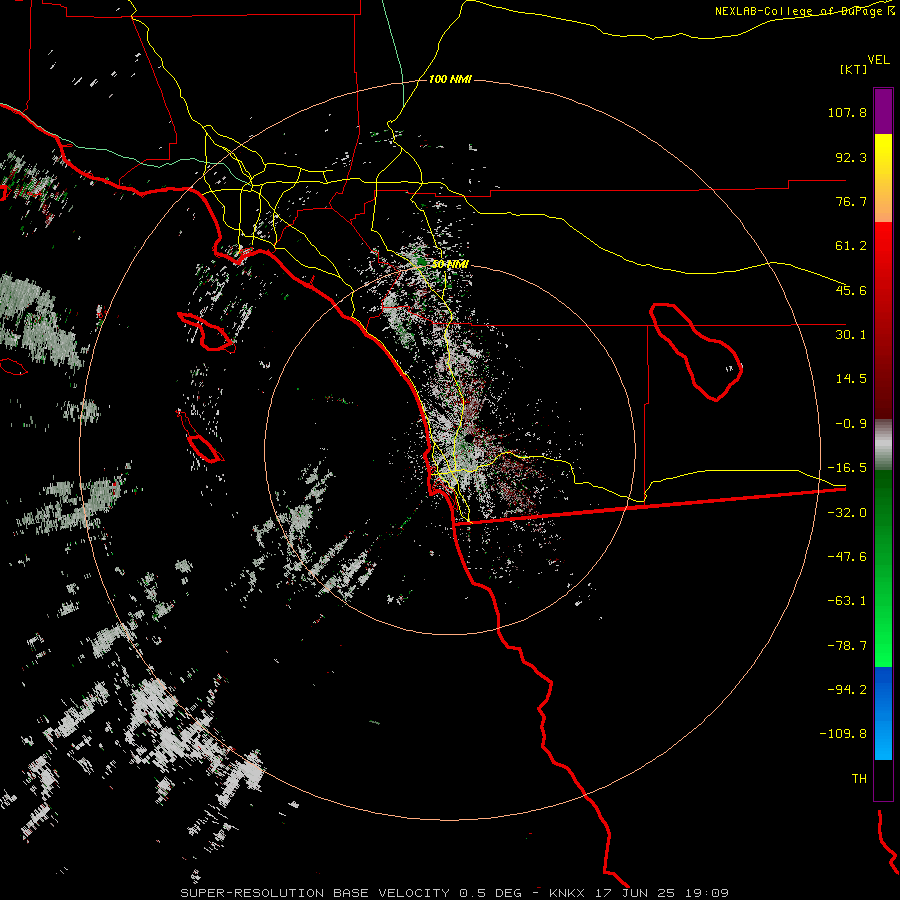Image resolution: width=900 pixels, height=900 pixels.
Task: Select the -32.0 legend value
Action: pos(847,513)
